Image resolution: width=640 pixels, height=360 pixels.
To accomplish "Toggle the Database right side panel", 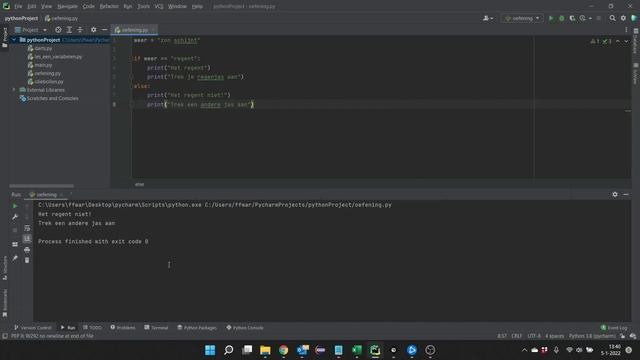I will point(636,41).
